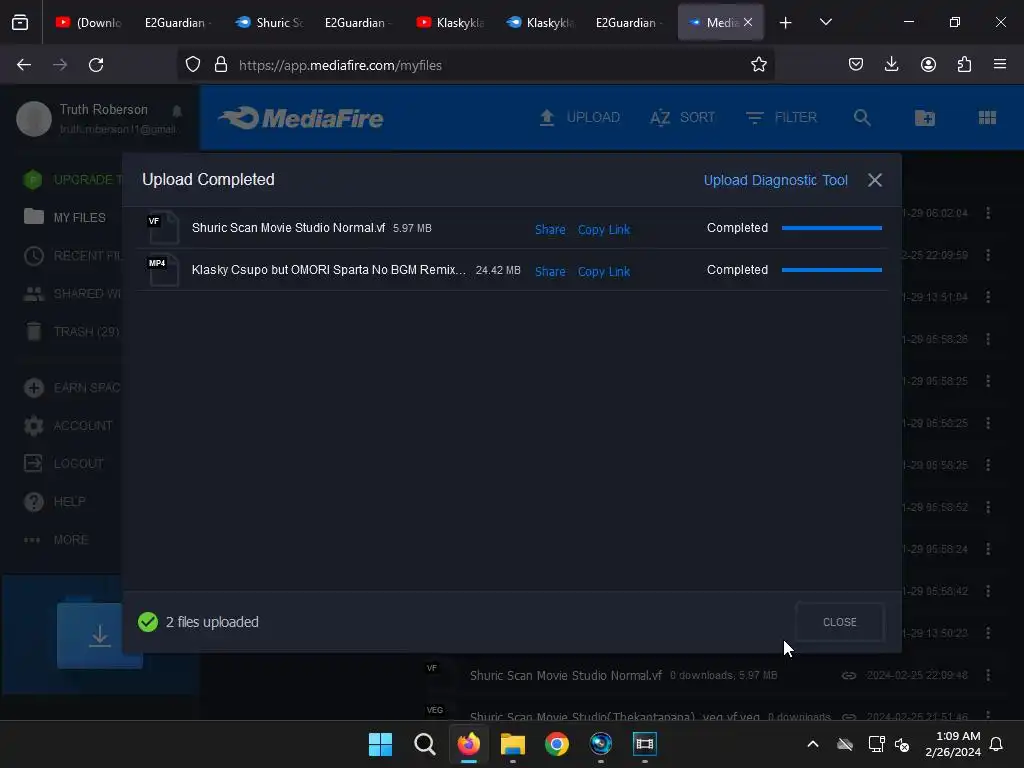This screenshot has width=1024, height=768.
Task: Open MY FILES in the sidebar
Action: [64, 217]
